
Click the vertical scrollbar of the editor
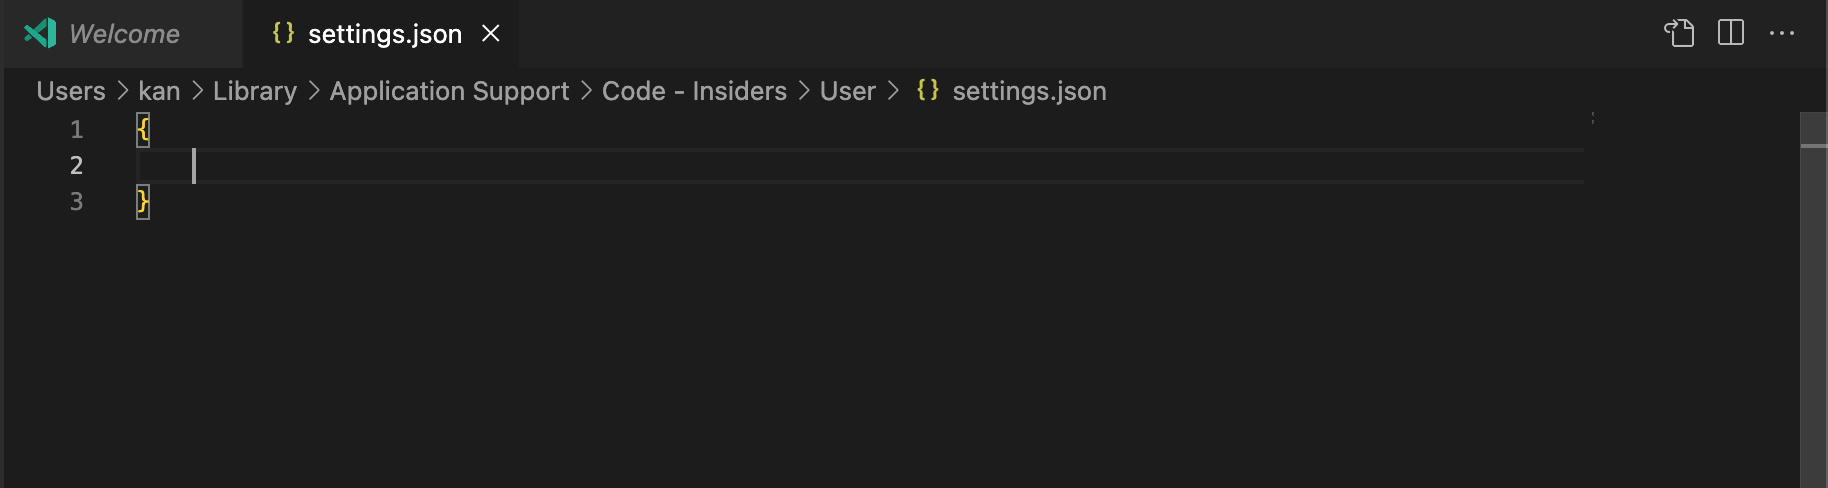pyautogui.click(x=1813, y=300)
